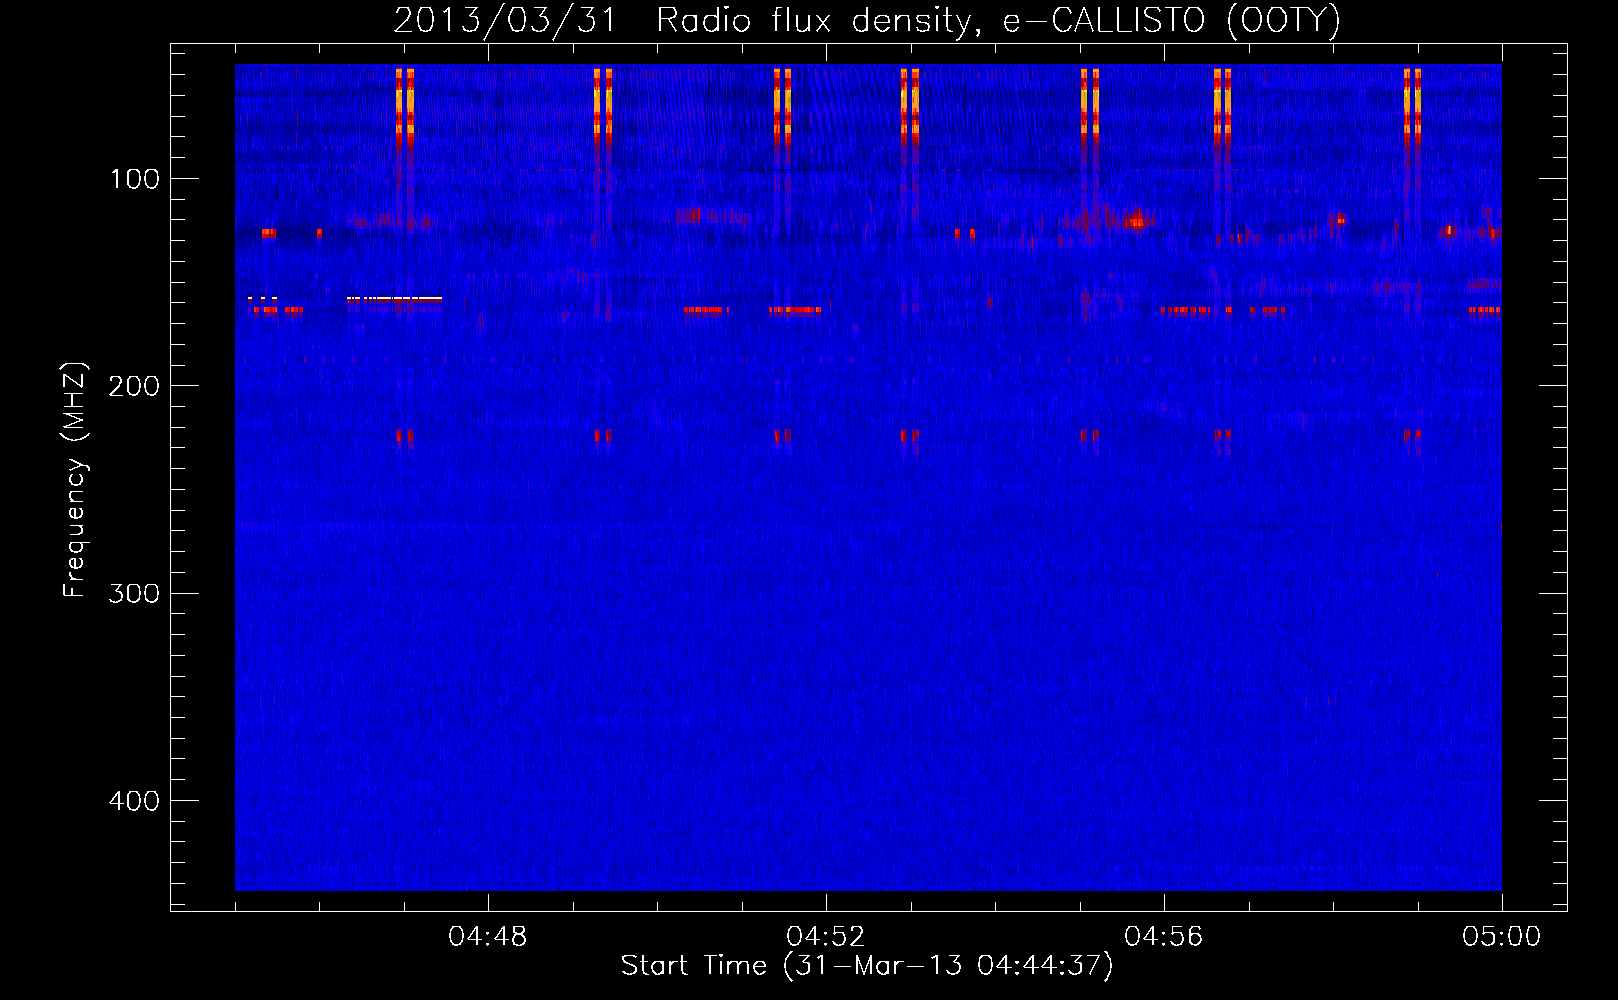
Task: Select the 100 frequency tick label
Action: click(x=135, y=179)
